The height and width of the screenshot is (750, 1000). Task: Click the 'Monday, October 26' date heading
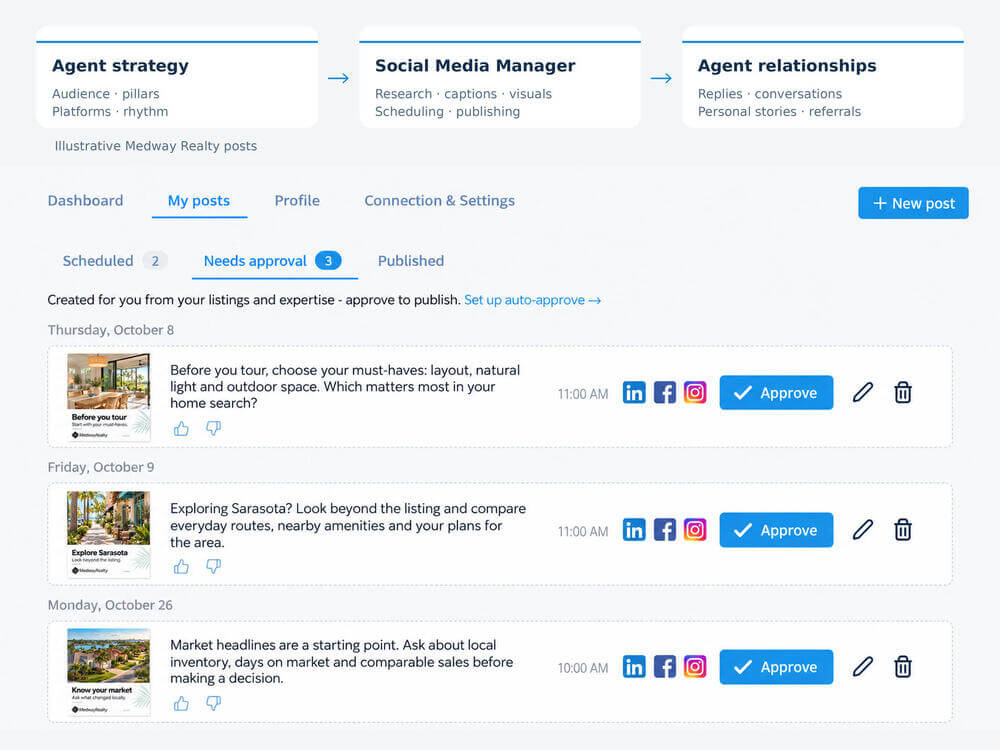coord(110,605)
